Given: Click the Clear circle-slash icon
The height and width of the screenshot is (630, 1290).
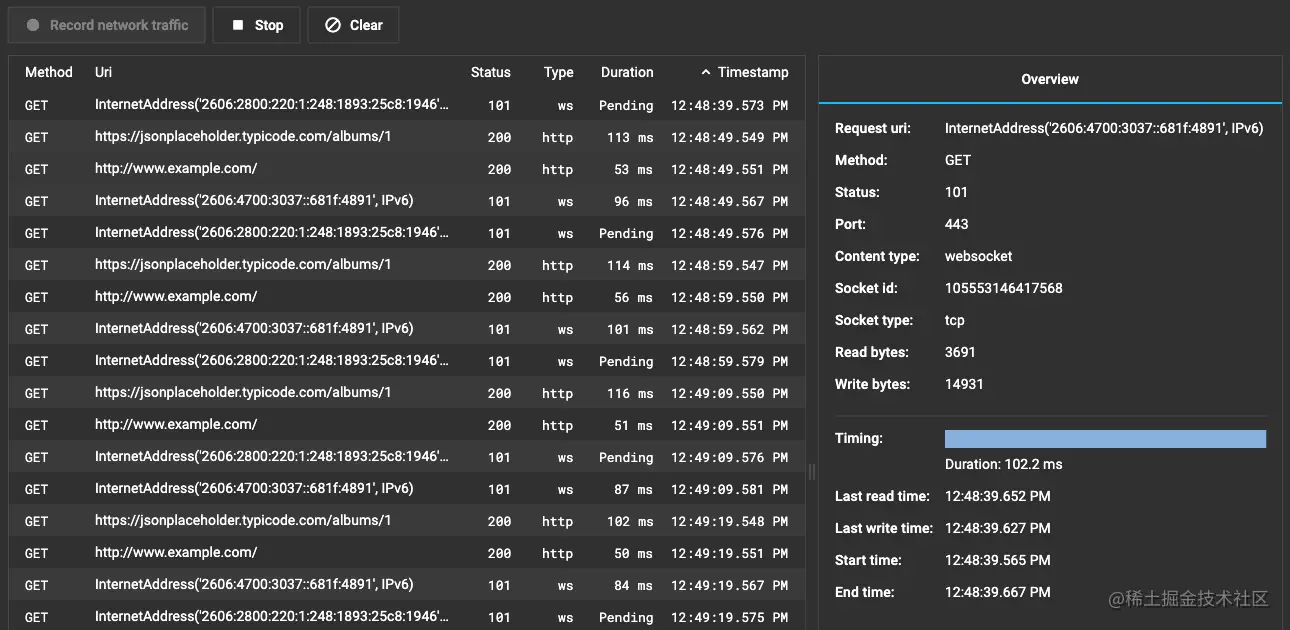Looking at the screenshot, I should tap(332, 25).
